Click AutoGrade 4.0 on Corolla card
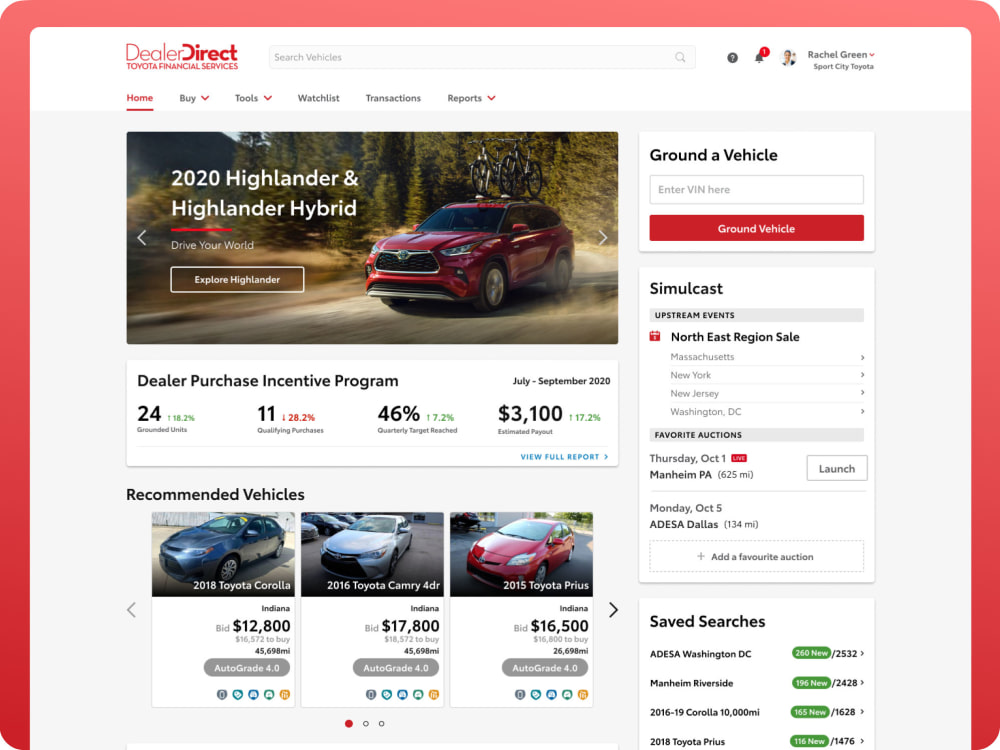 (247, 668)
